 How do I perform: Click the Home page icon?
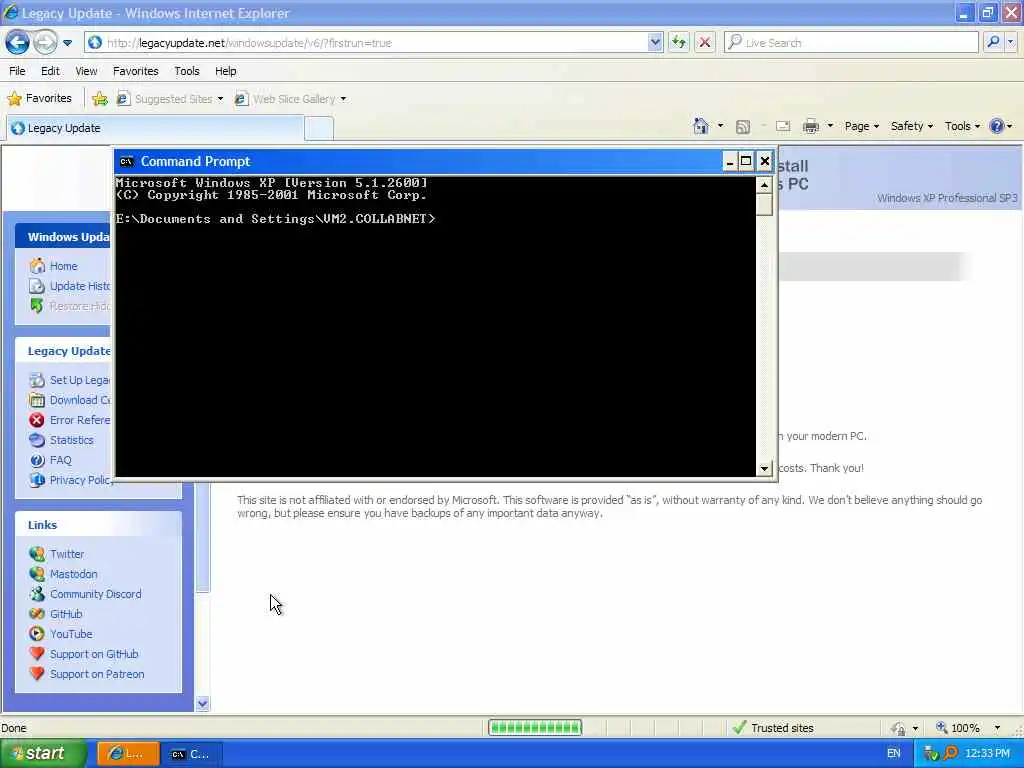point(701,126)
